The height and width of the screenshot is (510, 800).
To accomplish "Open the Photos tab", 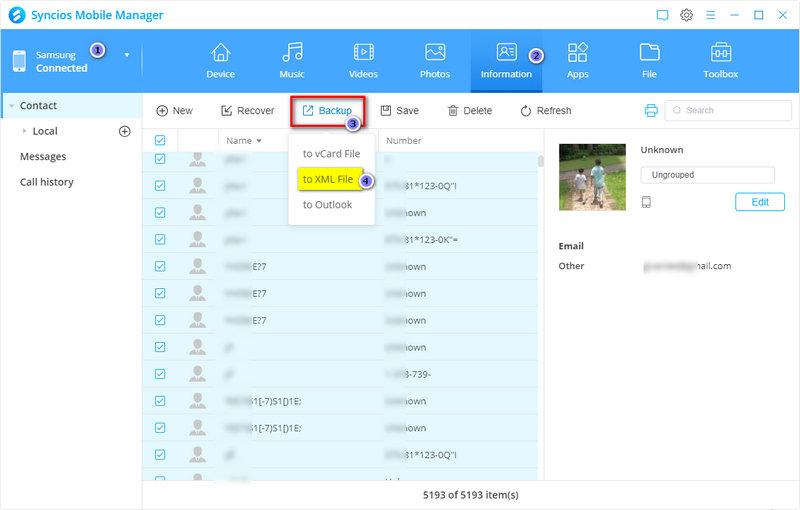I will coord(435,61).
